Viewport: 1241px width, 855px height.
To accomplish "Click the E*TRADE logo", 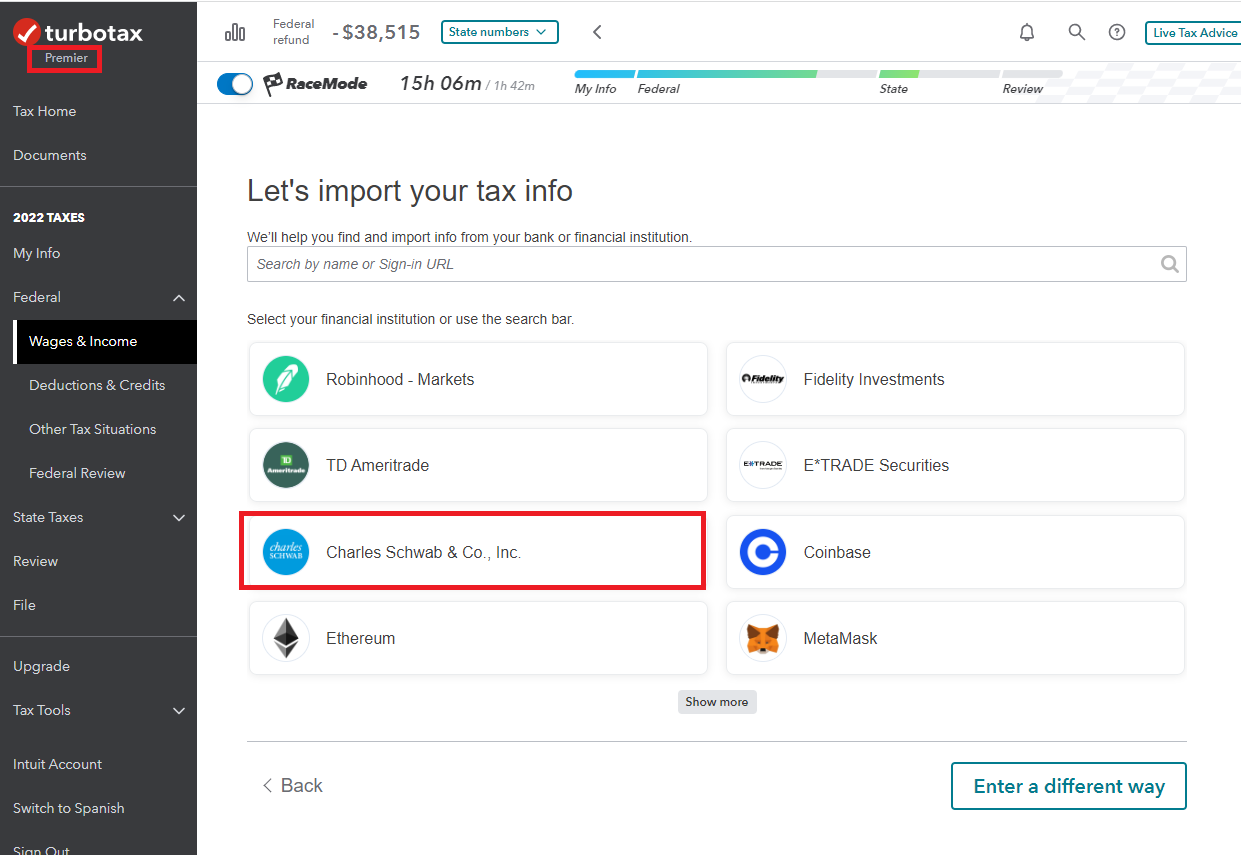I will pos(763,465).
